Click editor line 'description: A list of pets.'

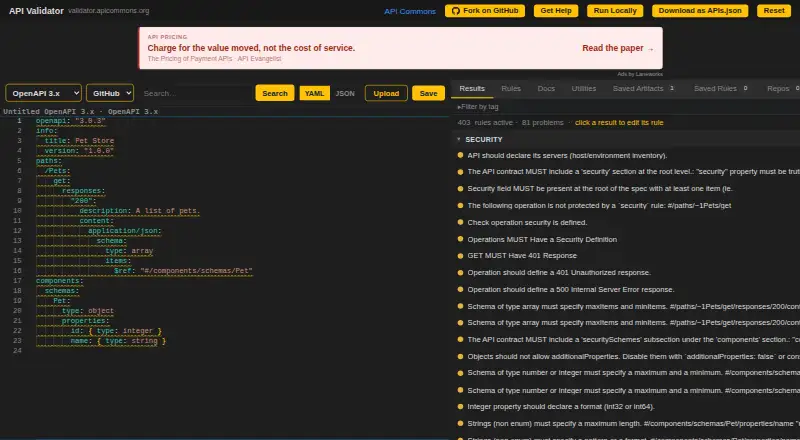click(139, 211)
